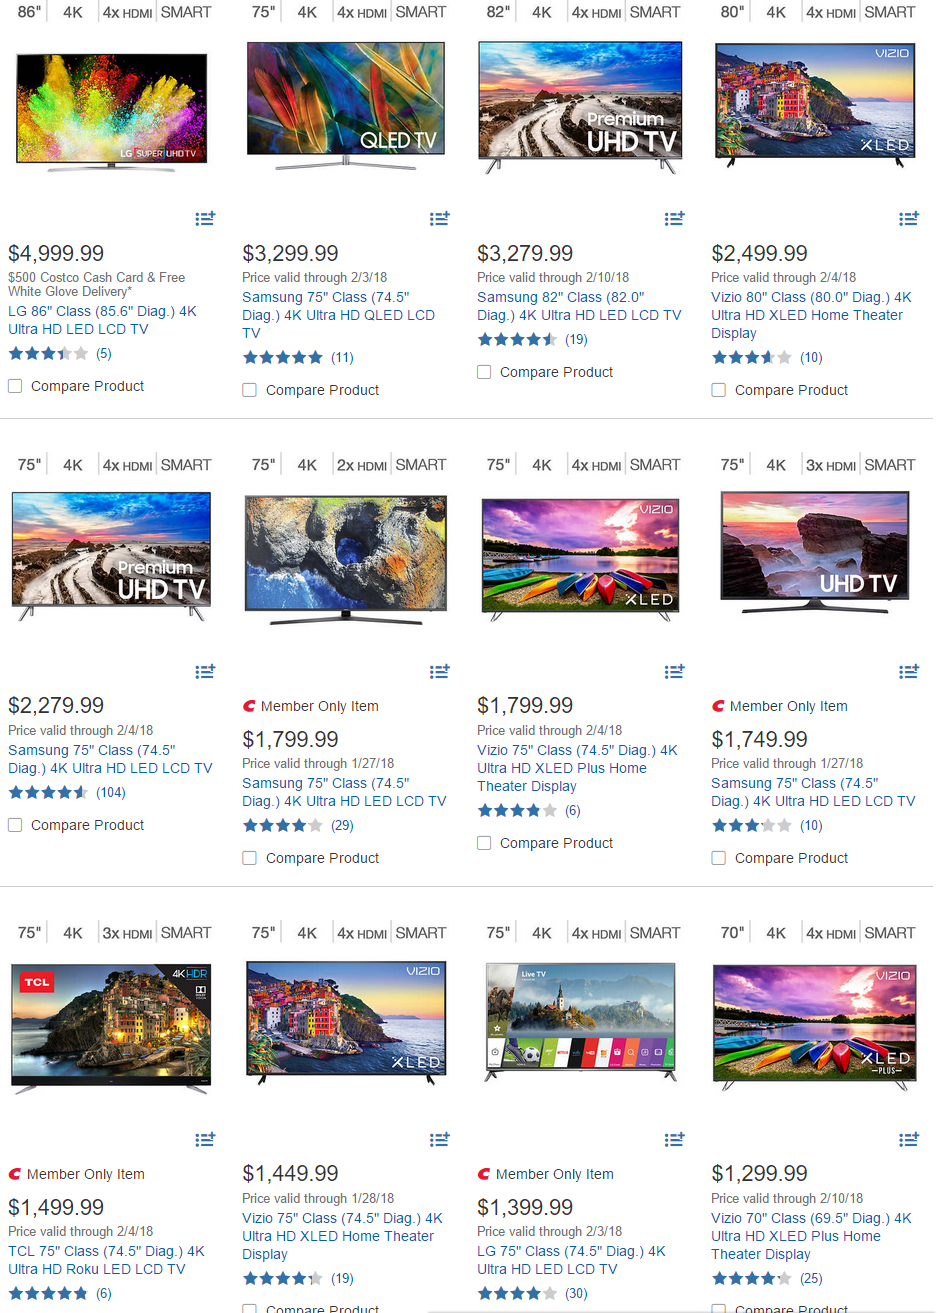Click list icon for LG 75" $1,399.99 TV
The image size is (951, 1313).
tap(675, 1139)
